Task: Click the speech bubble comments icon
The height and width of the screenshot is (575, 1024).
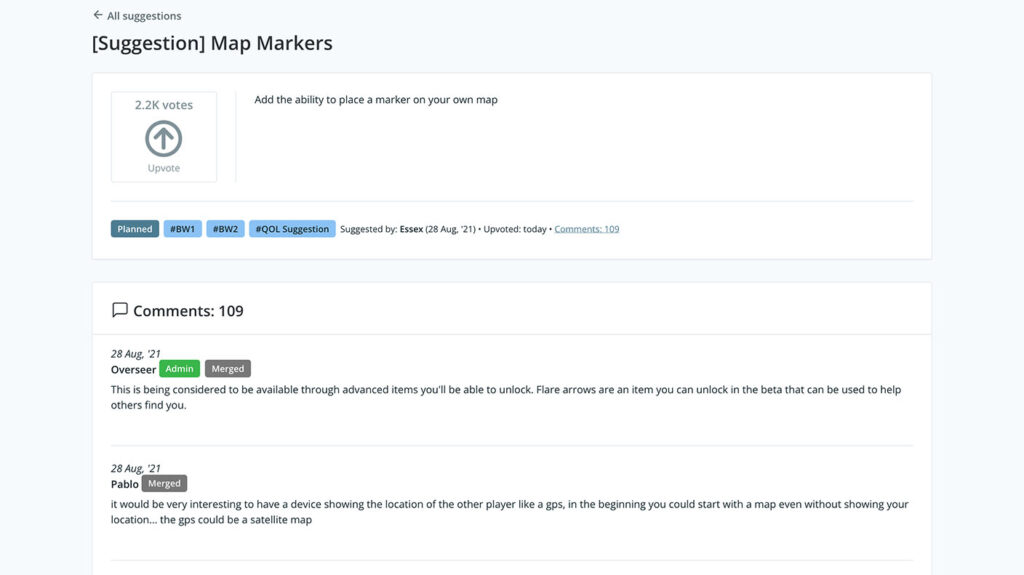Action: tap(120, 310)
